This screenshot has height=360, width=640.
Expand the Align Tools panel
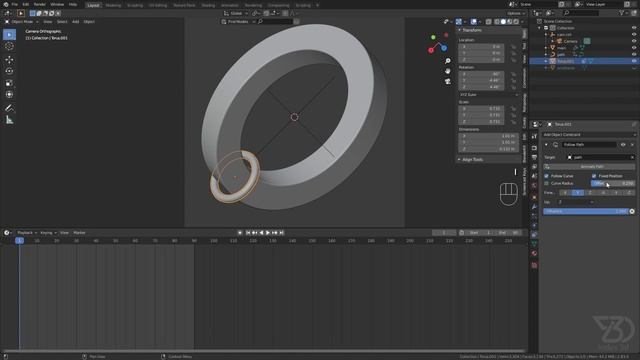point(460,160)
